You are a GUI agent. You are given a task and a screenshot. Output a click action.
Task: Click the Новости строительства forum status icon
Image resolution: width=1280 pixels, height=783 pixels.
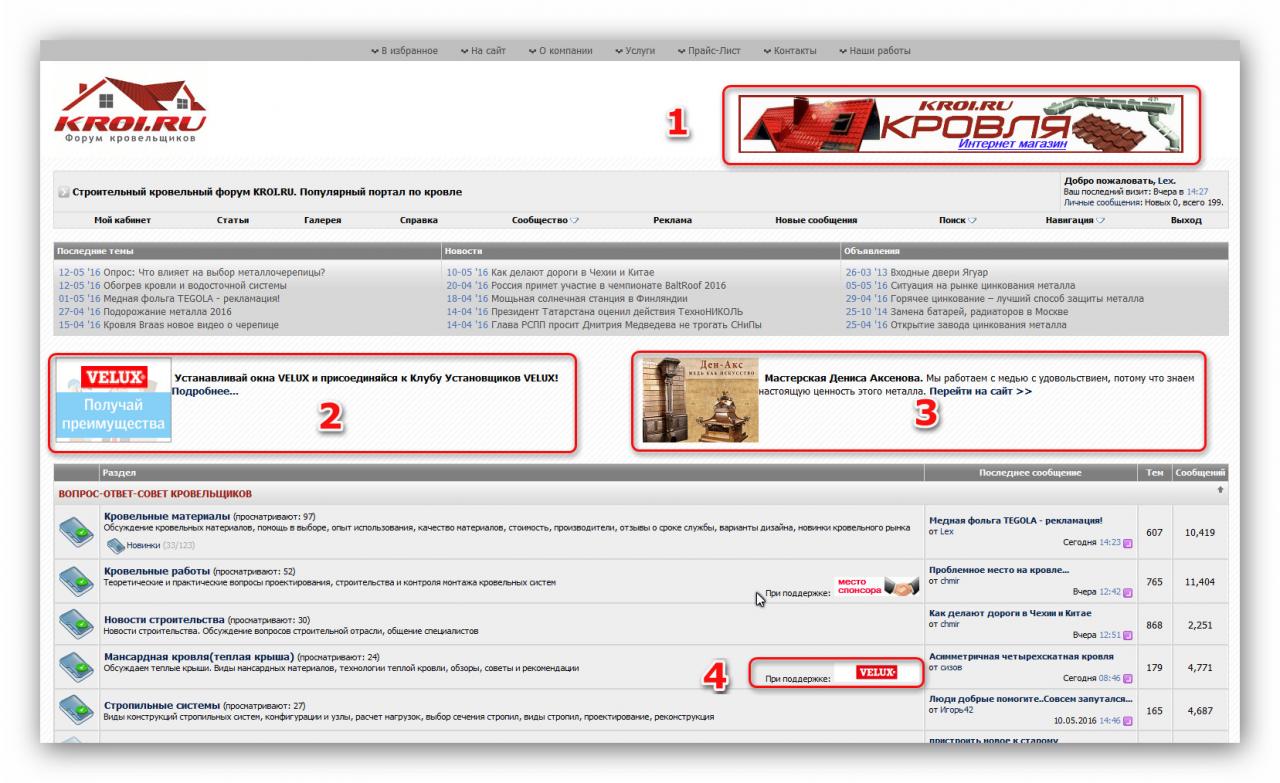click(78, 624)
